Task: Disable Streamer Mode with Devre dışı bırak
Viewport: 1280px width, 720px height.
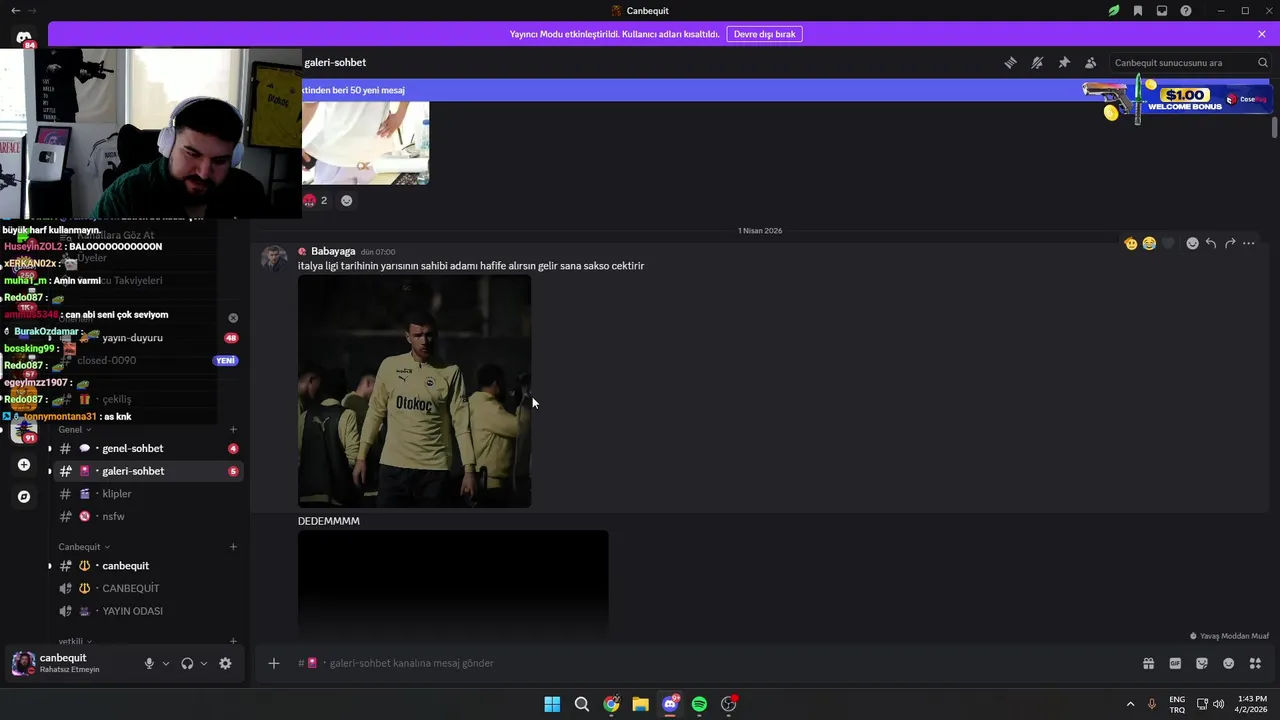Action: 764,34
